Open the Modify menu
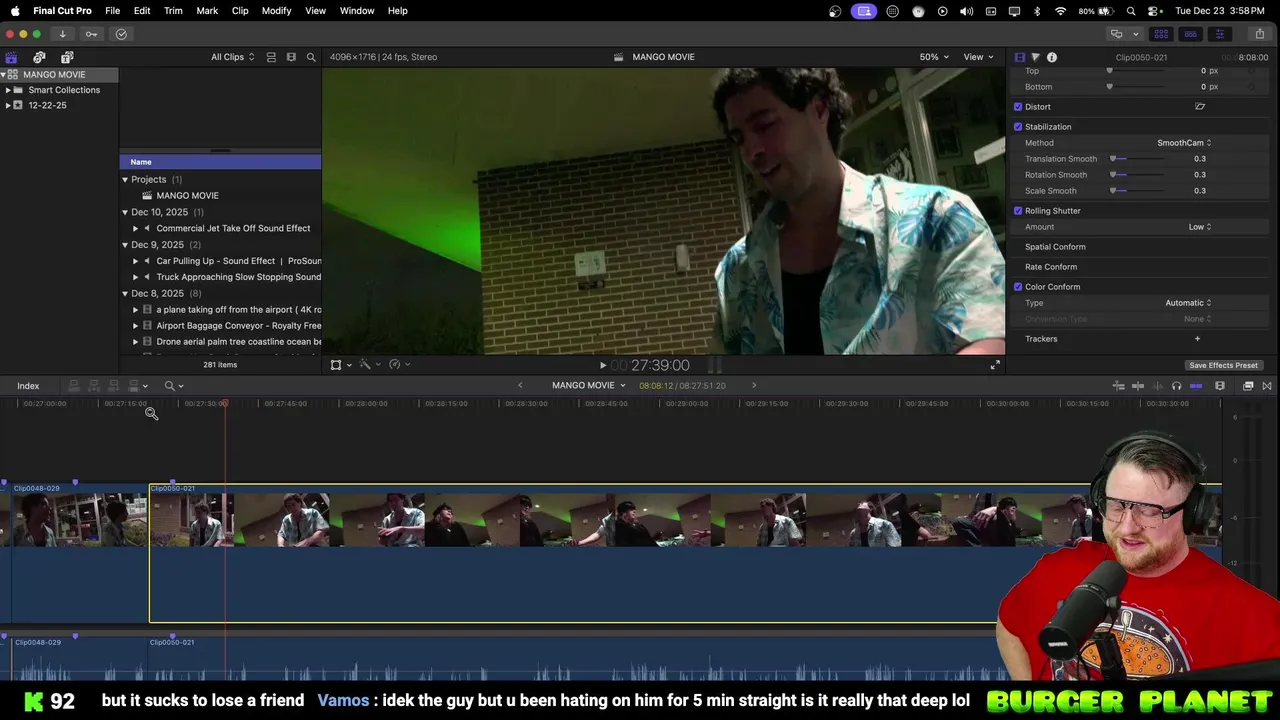 tap(276, 11)
